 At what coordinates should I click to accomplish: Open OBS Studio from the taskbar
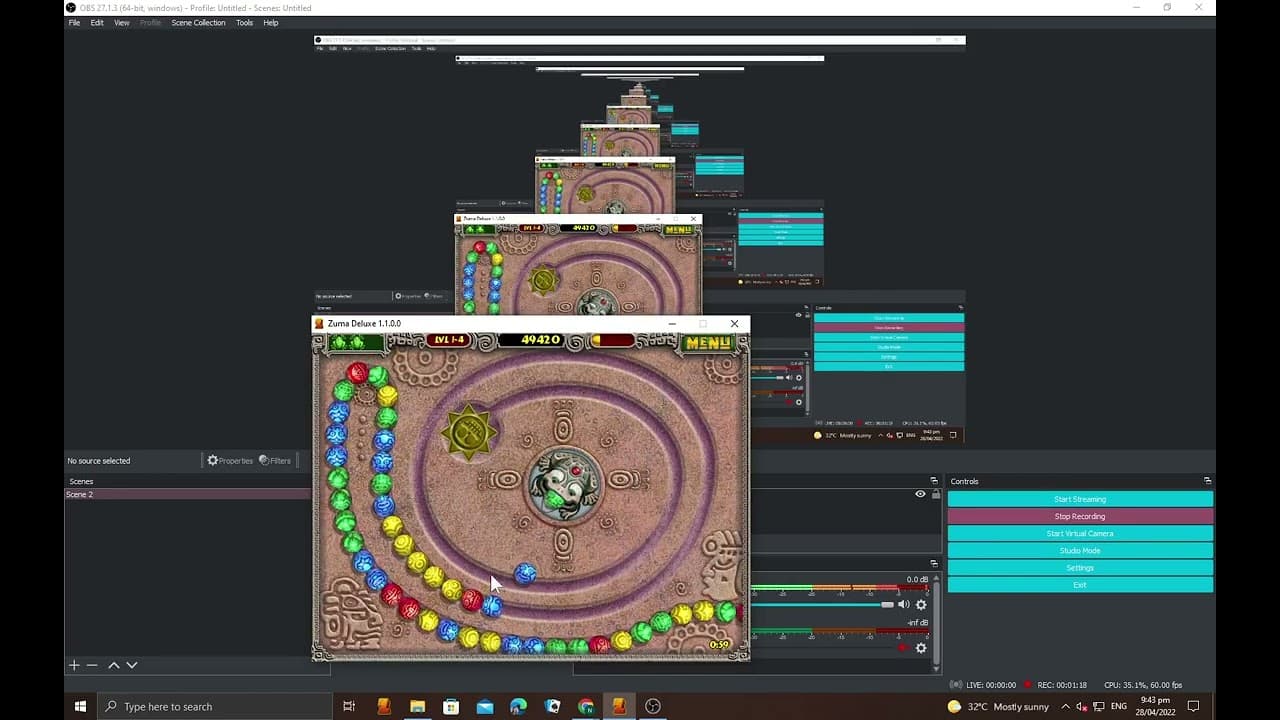coord(653,706)
